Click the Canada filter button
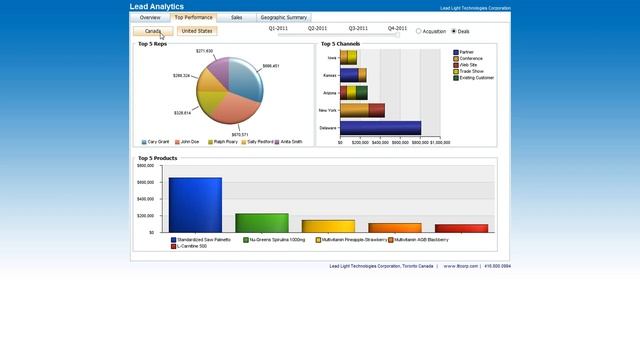640x360 pixels. coord(153,31)
